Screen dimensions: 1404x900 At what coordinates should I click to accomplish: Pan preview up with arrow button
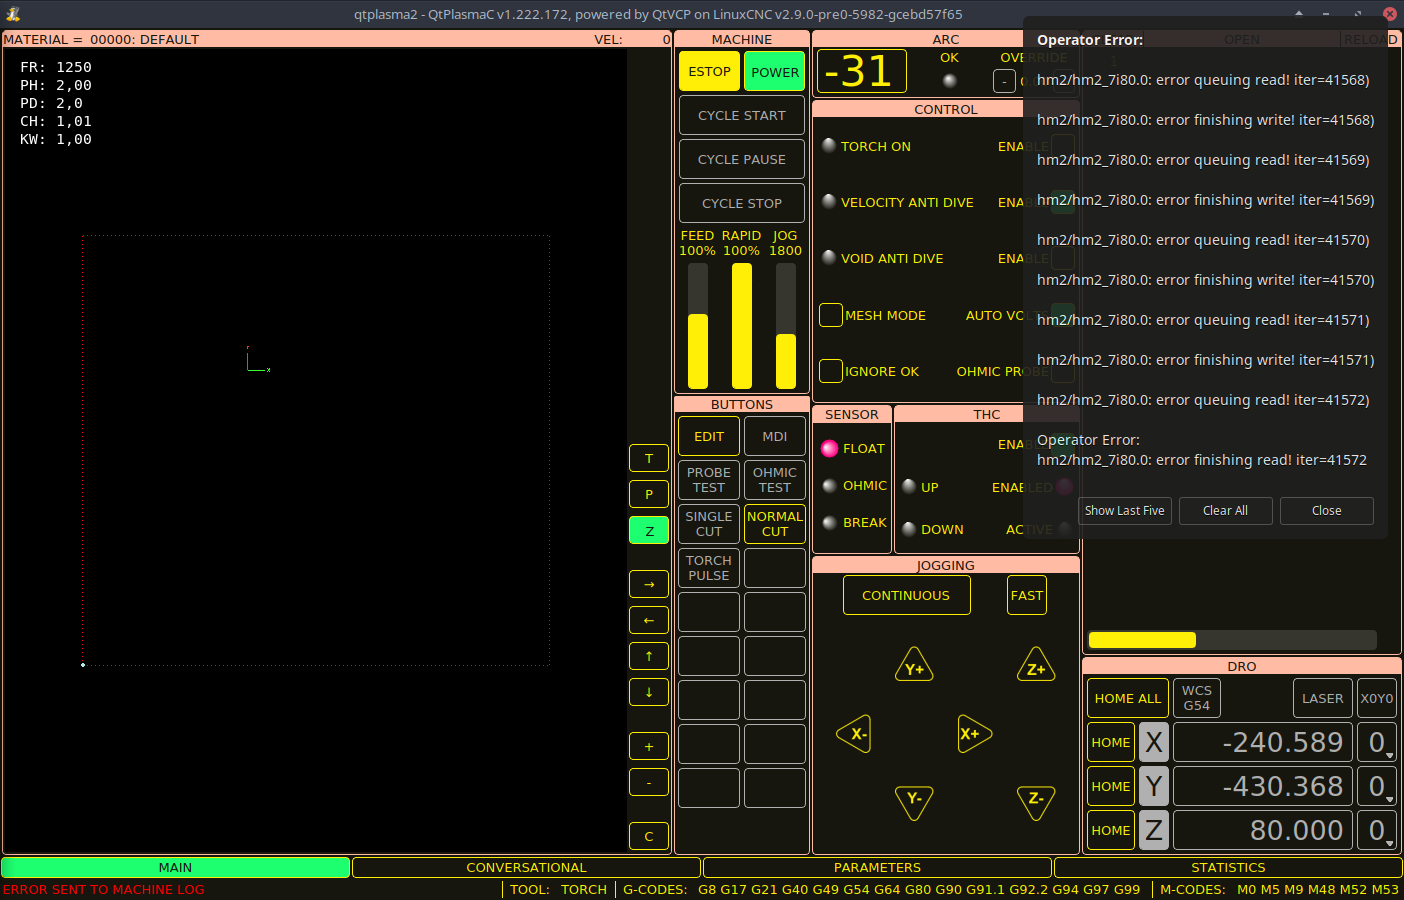pyautogui.click(x=649, y=656)
